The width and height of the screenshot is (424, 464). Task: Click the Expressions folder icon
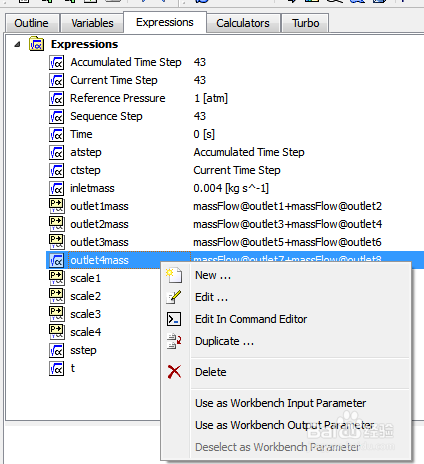click(36, 44)
